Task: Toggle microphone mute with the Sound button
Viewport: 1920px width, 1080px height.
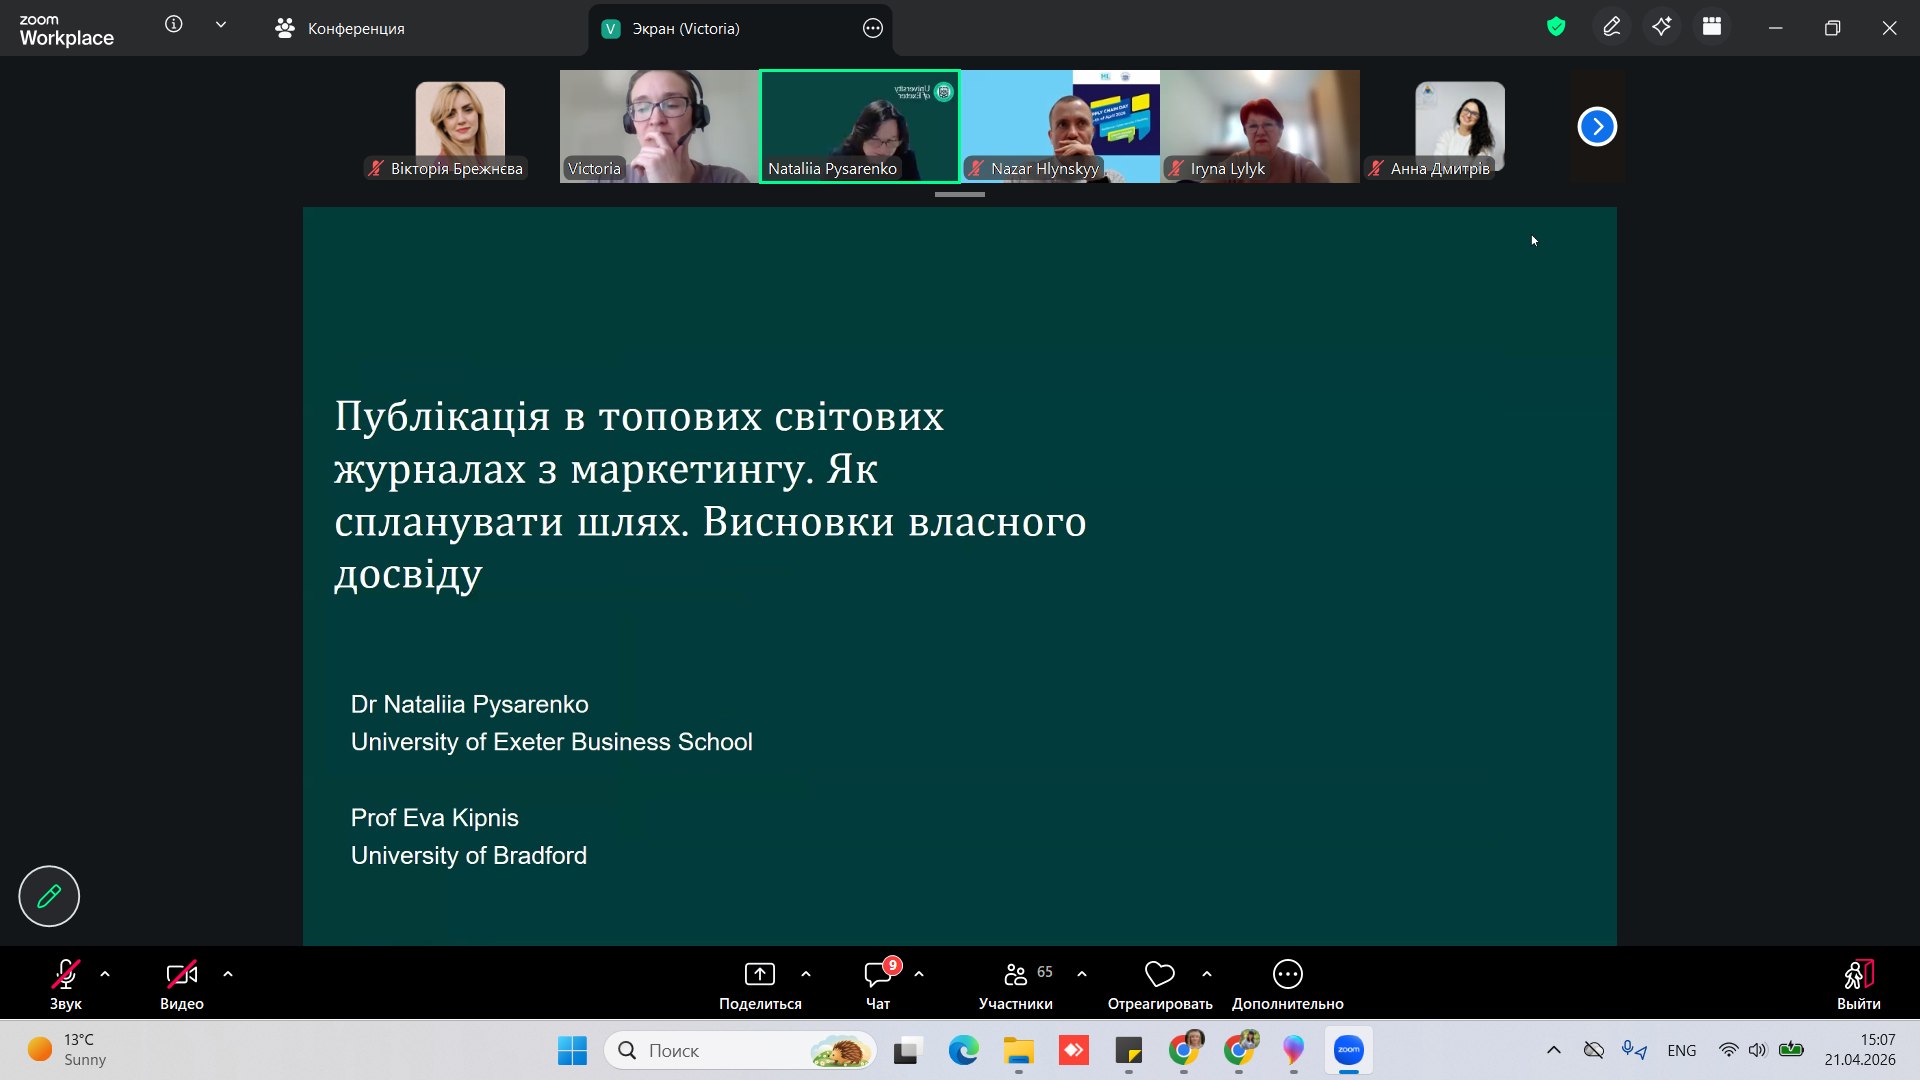Action: click(65, 974)
